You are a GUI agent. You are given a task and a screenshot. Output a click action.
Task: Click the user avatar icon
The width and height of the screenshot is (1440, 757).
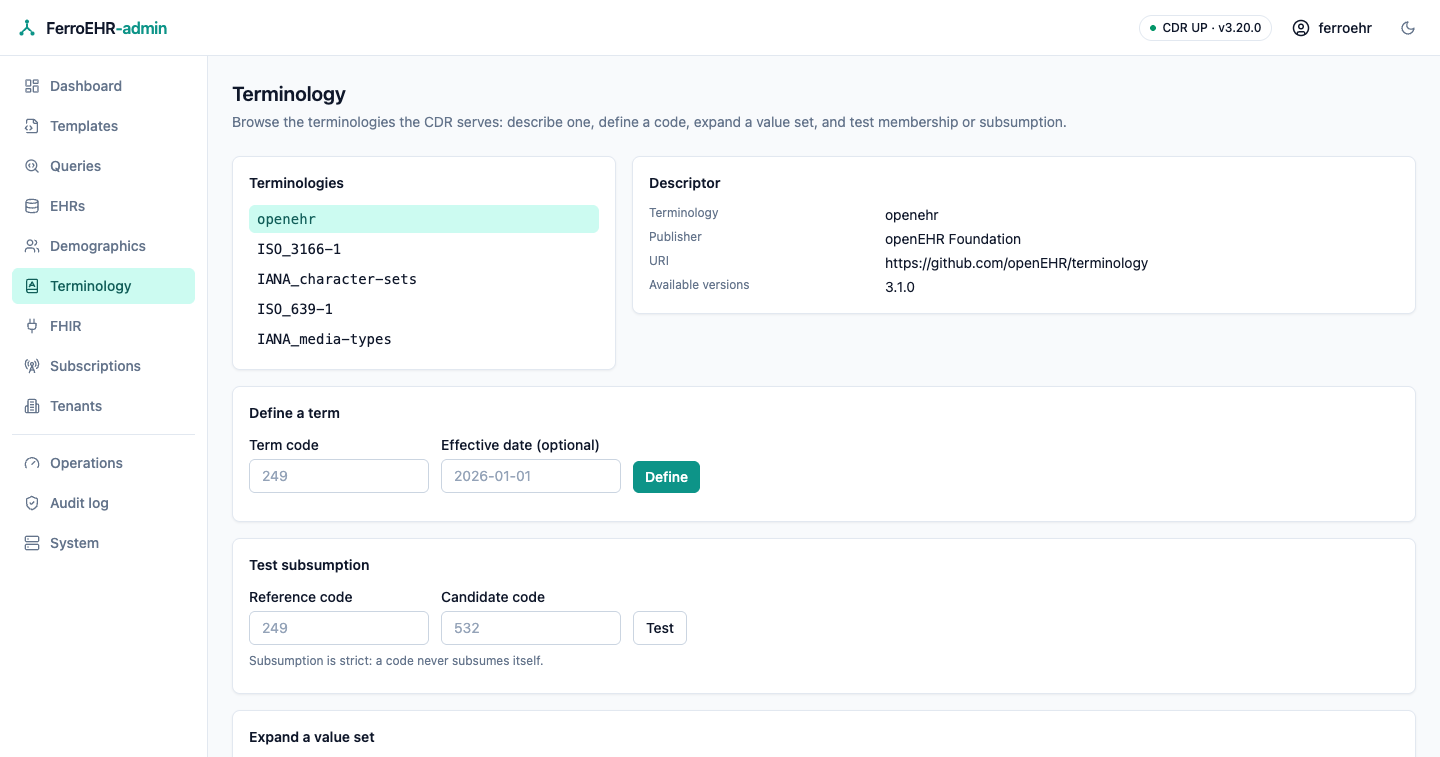coord(1301,28)
